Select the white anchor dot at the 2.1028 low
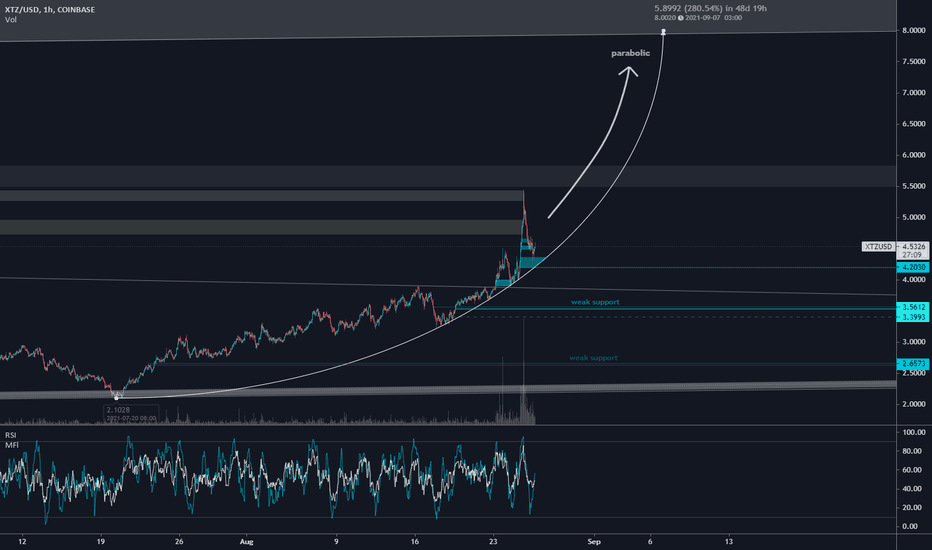 tap(116, 397)
